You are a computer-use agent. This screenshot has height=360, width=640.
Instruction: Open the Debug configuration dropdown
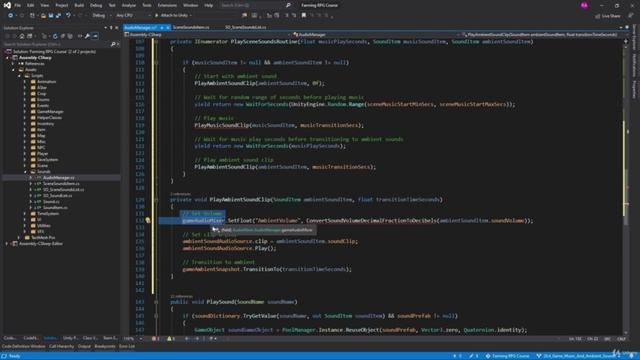click(x=101, y=16)
